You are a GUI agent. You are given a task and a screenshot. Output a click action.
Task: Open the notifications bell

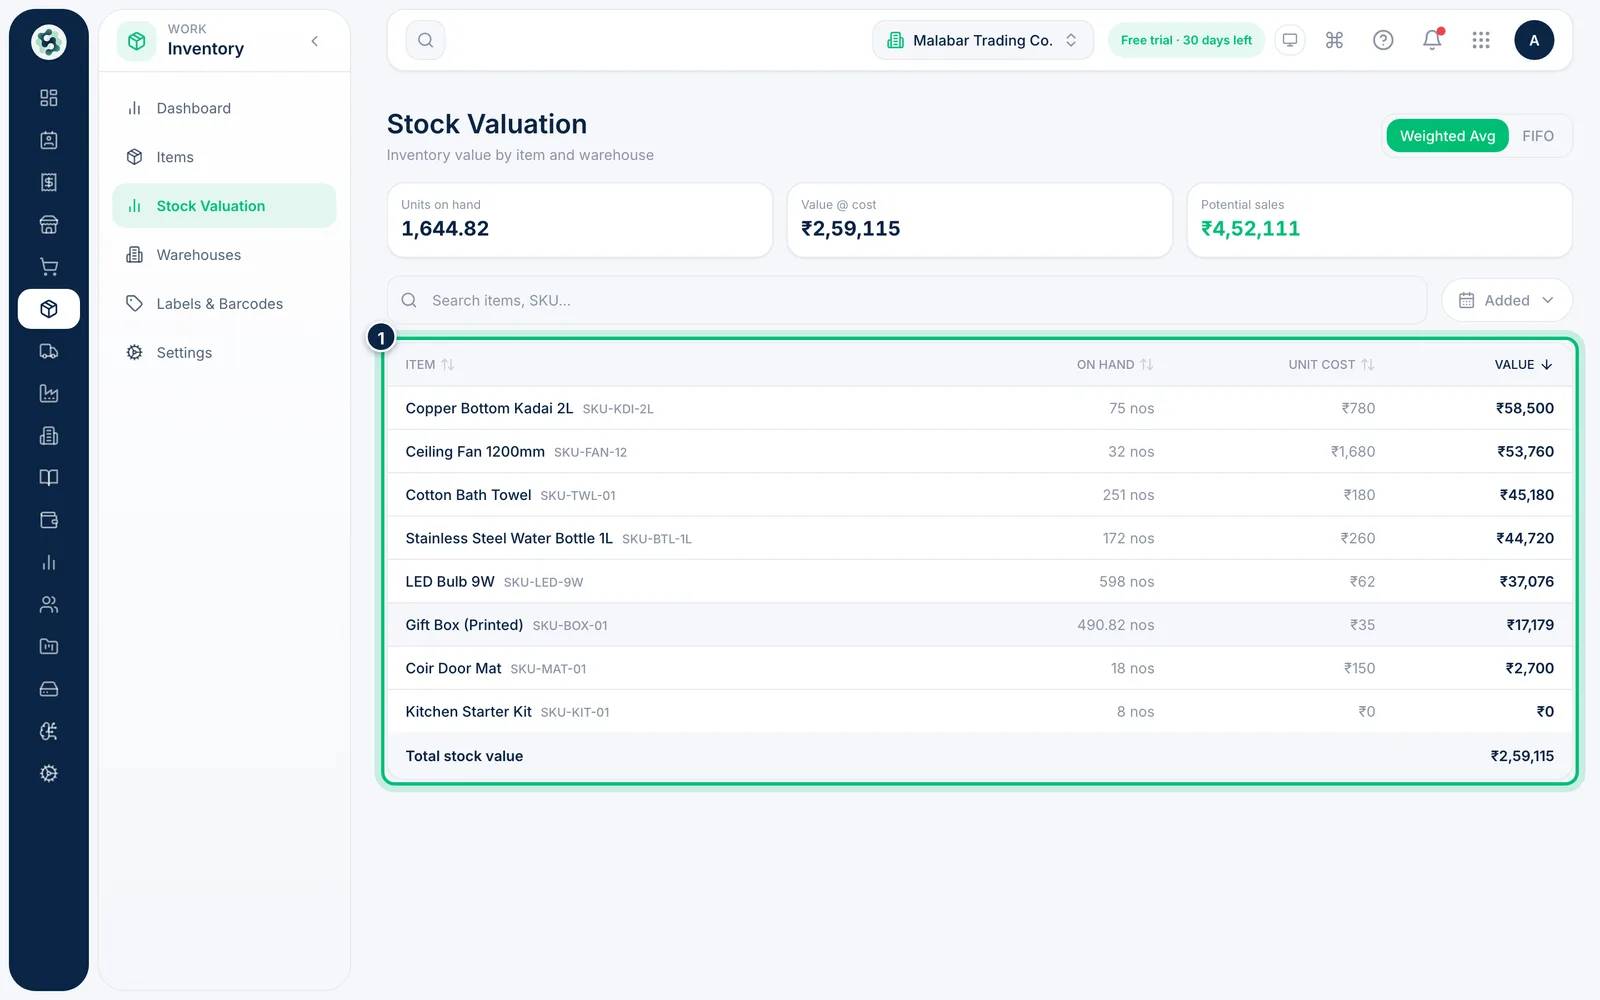point(1432,40)
